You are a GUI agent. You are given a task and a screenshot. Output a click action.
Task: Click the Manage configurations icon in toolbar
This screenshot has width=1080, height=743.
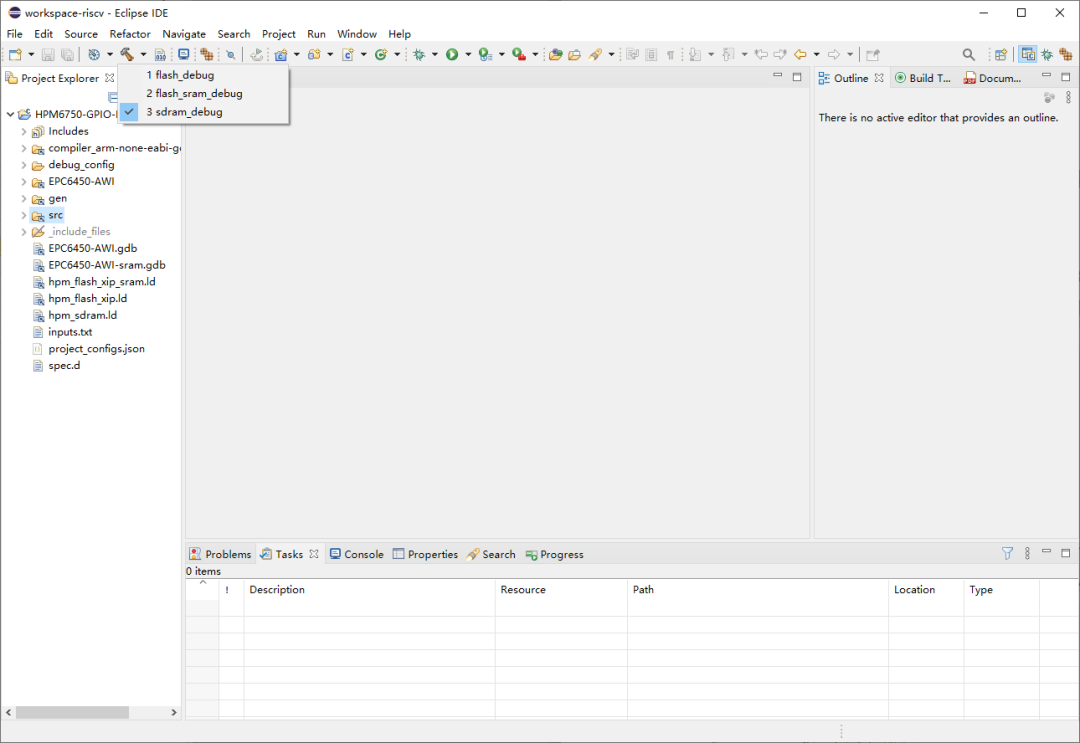pyautogui.click(x=94, y=54)
